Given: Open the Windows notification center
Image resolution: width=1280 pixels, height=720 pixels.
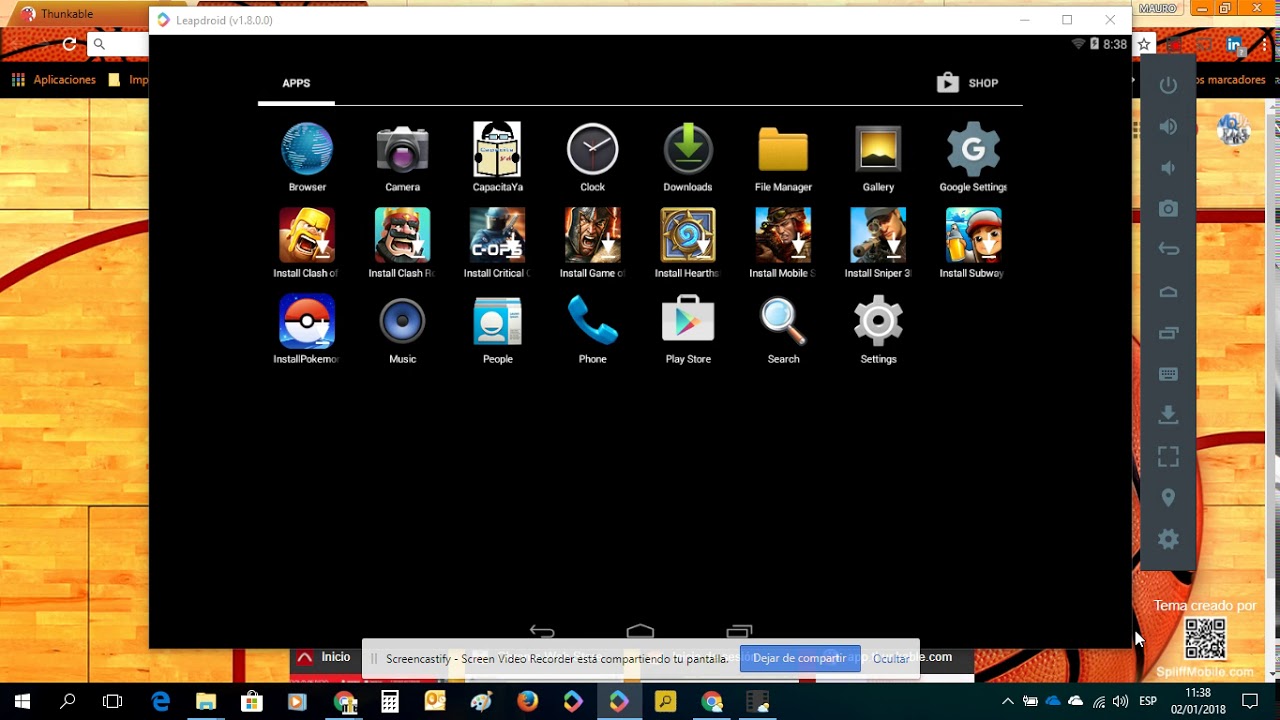Looking at the screenshot, I should [x=1250, y=701].
